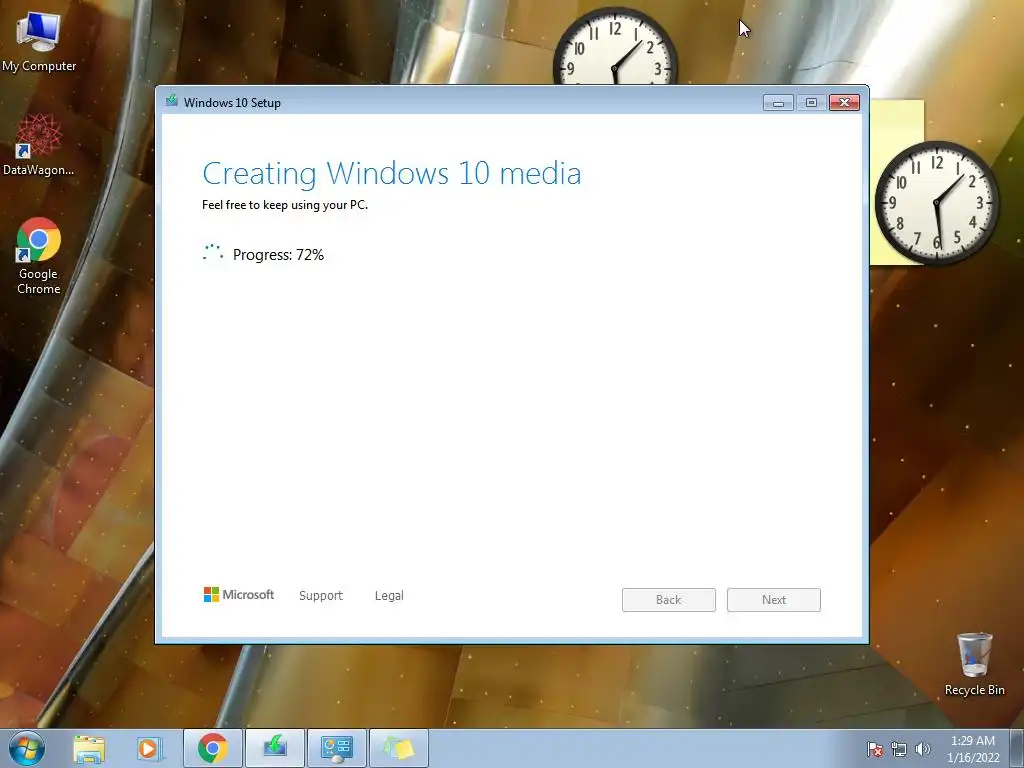1024x768 pixels.
Task: Maximize the Windows 10 Setup window
Action: (x=811, y=103)
